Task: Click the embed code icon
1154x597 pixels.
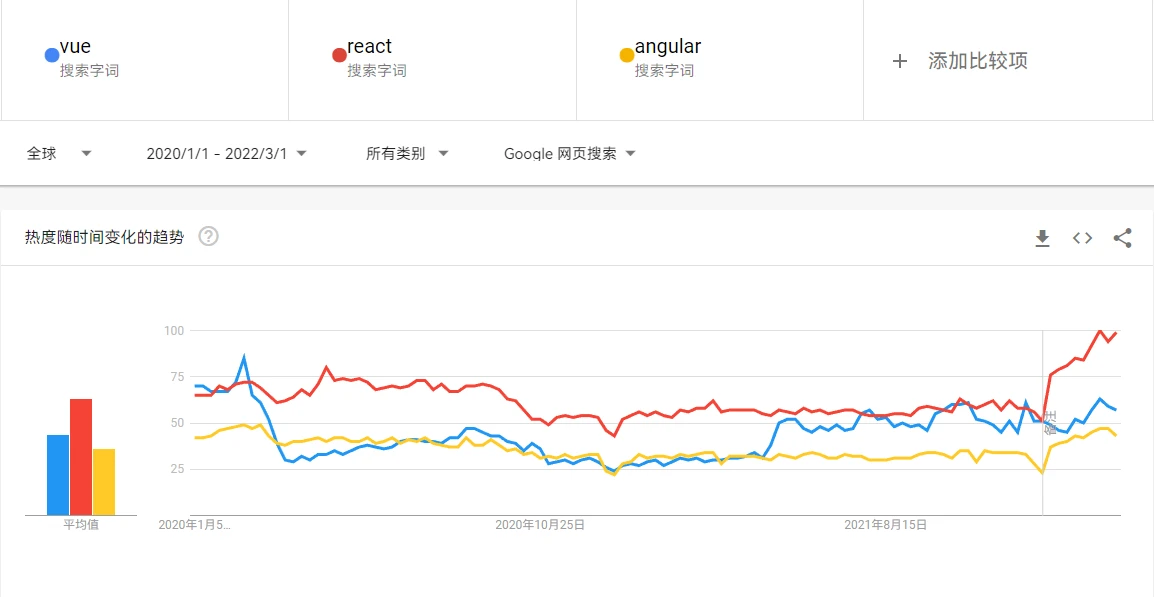Action: (1082, 238)
